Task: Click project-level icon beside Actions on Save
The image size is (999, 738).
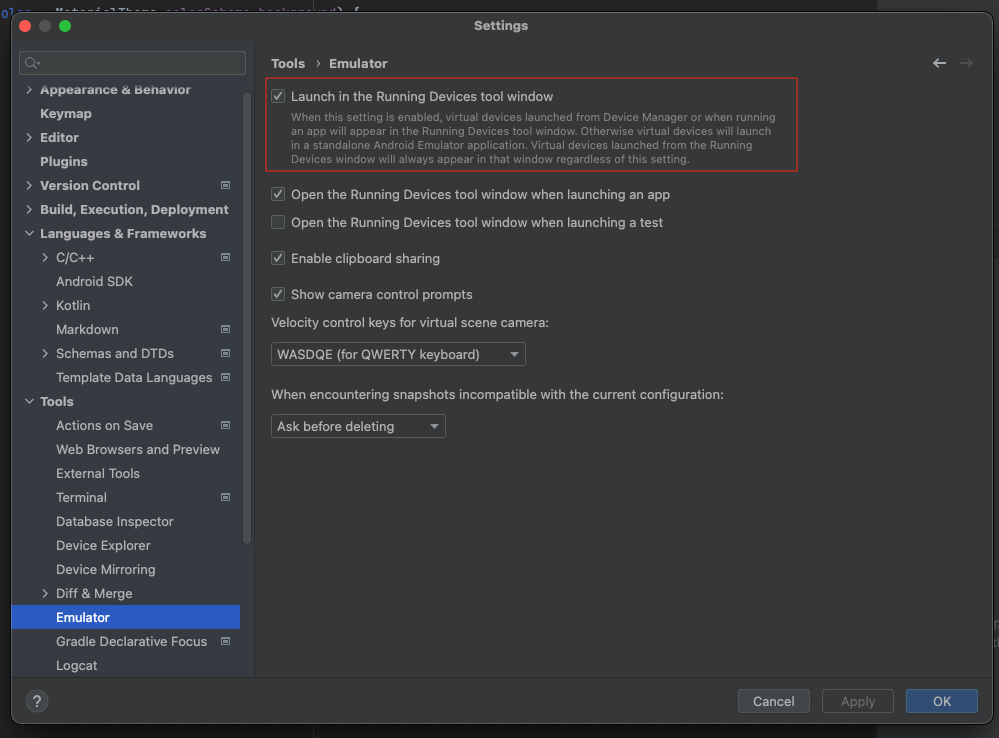Action: (225, 425)
